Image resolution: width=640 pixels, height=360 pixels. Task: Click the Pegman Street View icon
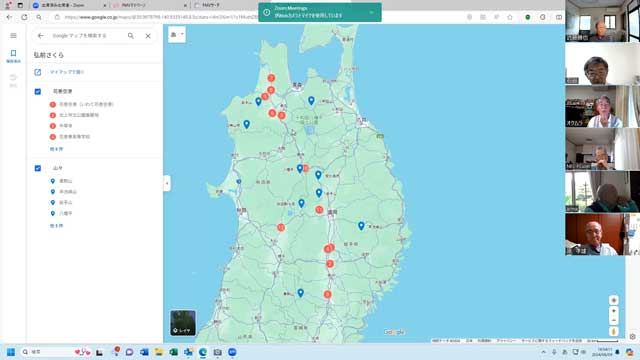(x=613, y=331)
